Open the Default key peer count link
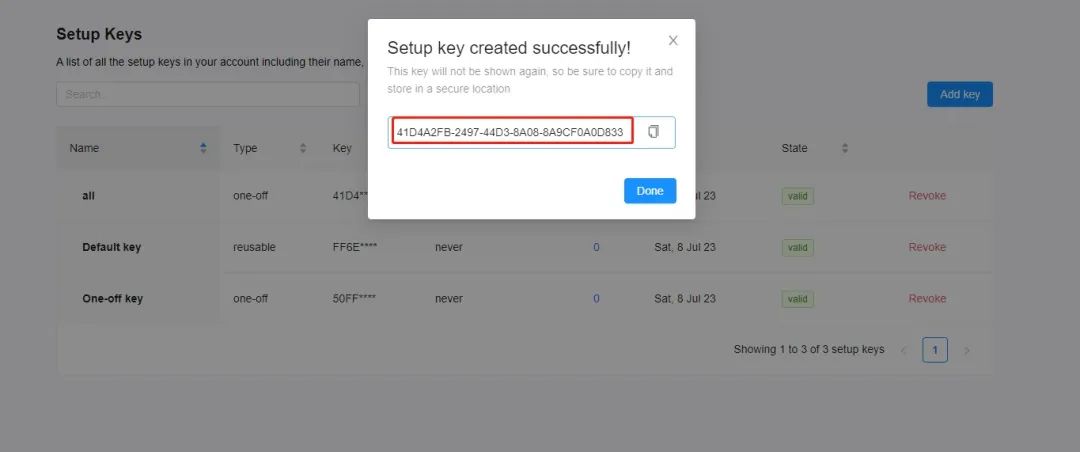This screenshot has height=452, width=1080. (x=596, y=247)
